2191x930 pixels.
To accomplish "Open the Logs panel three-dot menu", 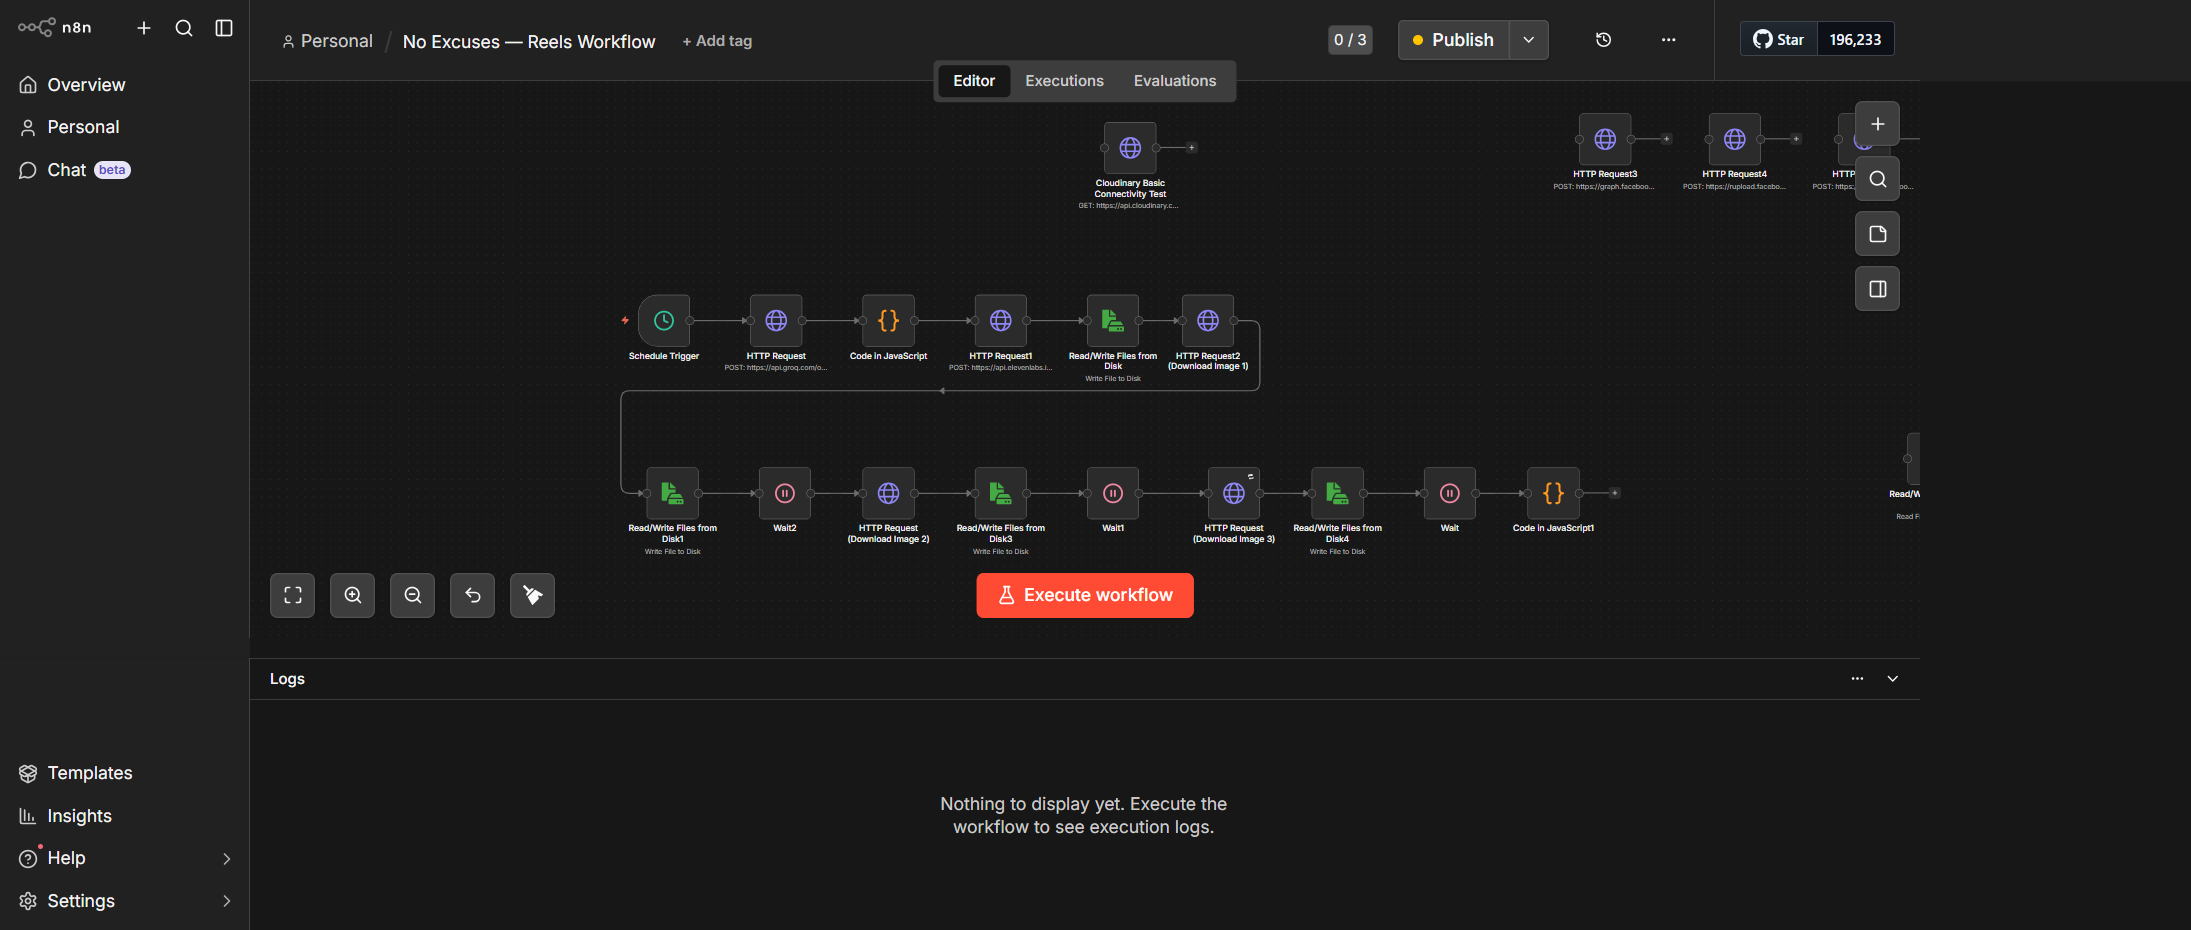I will 1857,679.
